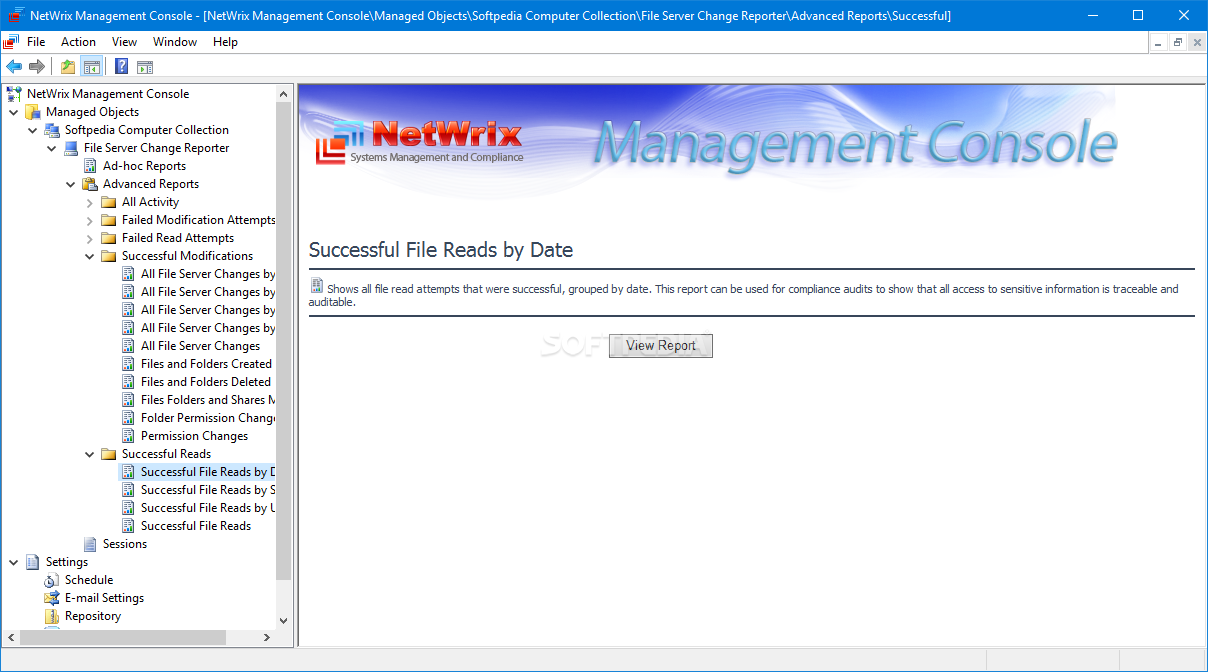This screenshot has width=1208, height=672.
Task: Click the Schedule clock icon
Action: pos(52,580)
